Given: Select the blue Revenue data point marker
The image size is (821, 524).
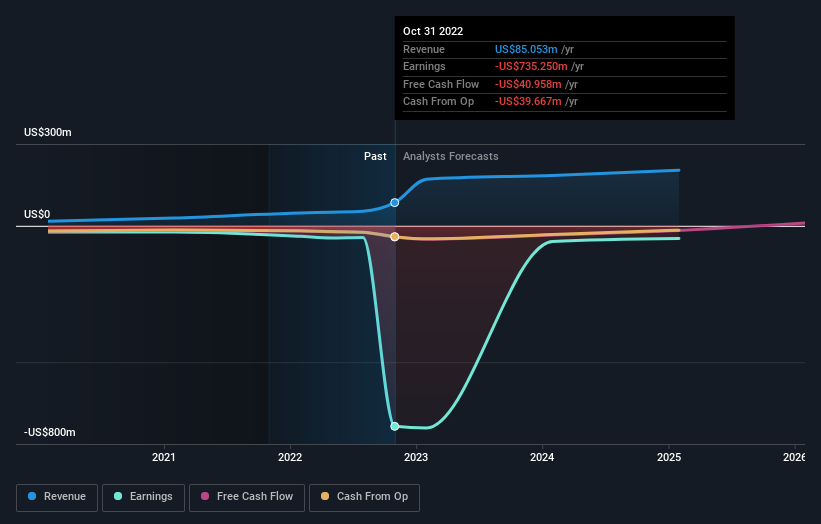Looking at the screenshot, I should point(395,203).
